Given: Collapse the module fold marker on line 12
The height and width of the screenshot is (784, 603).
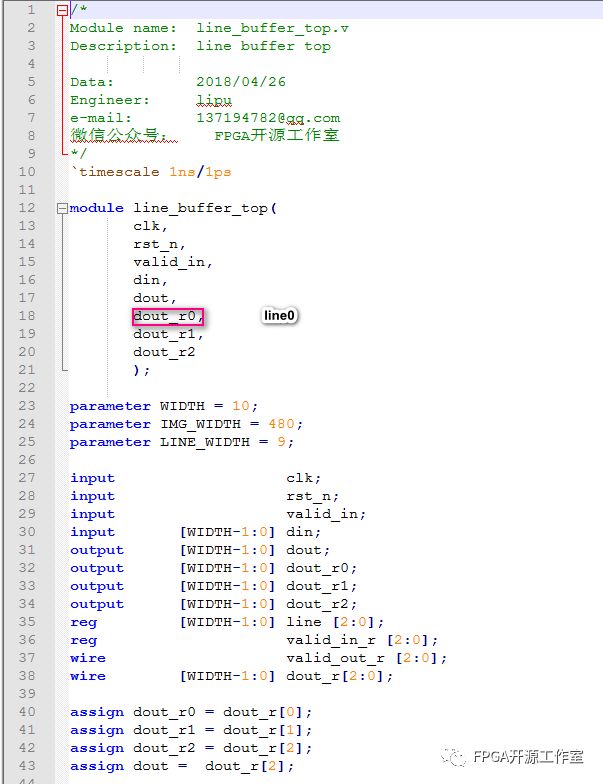Looking at the screenshot, I should (x=63, y=208).
